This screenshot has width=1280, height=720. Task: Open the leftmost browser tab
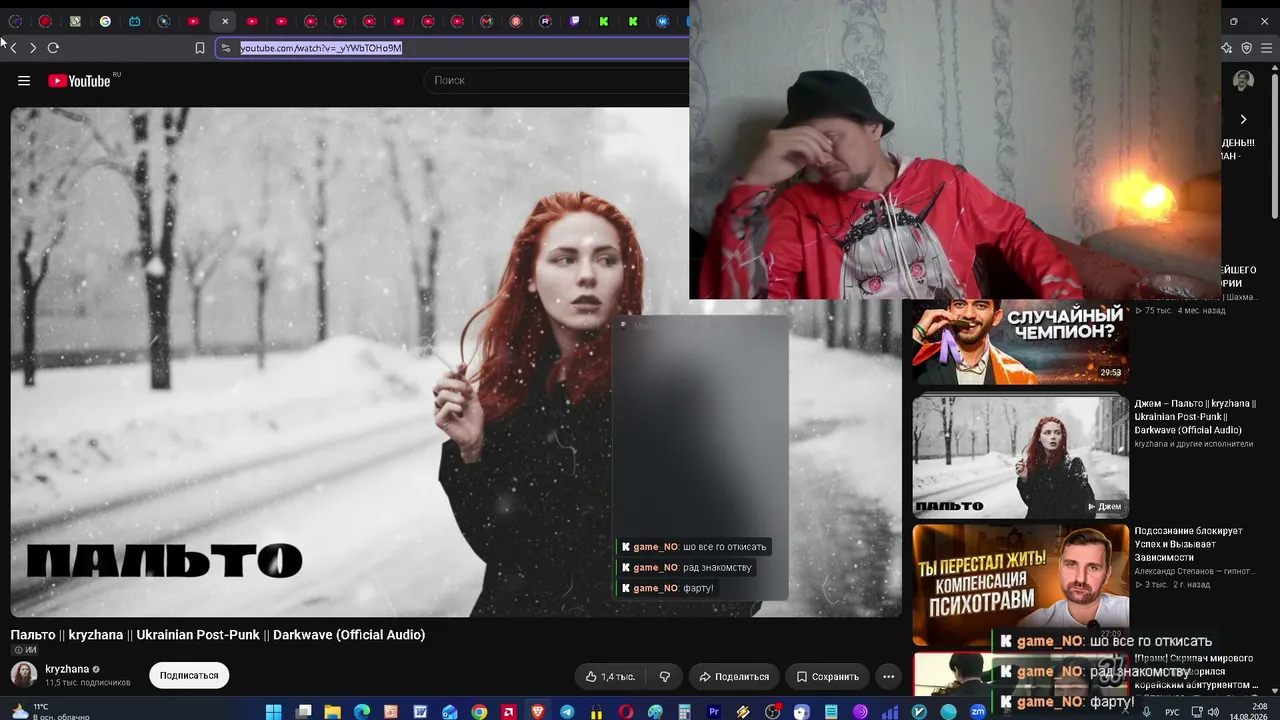point(15,21)
